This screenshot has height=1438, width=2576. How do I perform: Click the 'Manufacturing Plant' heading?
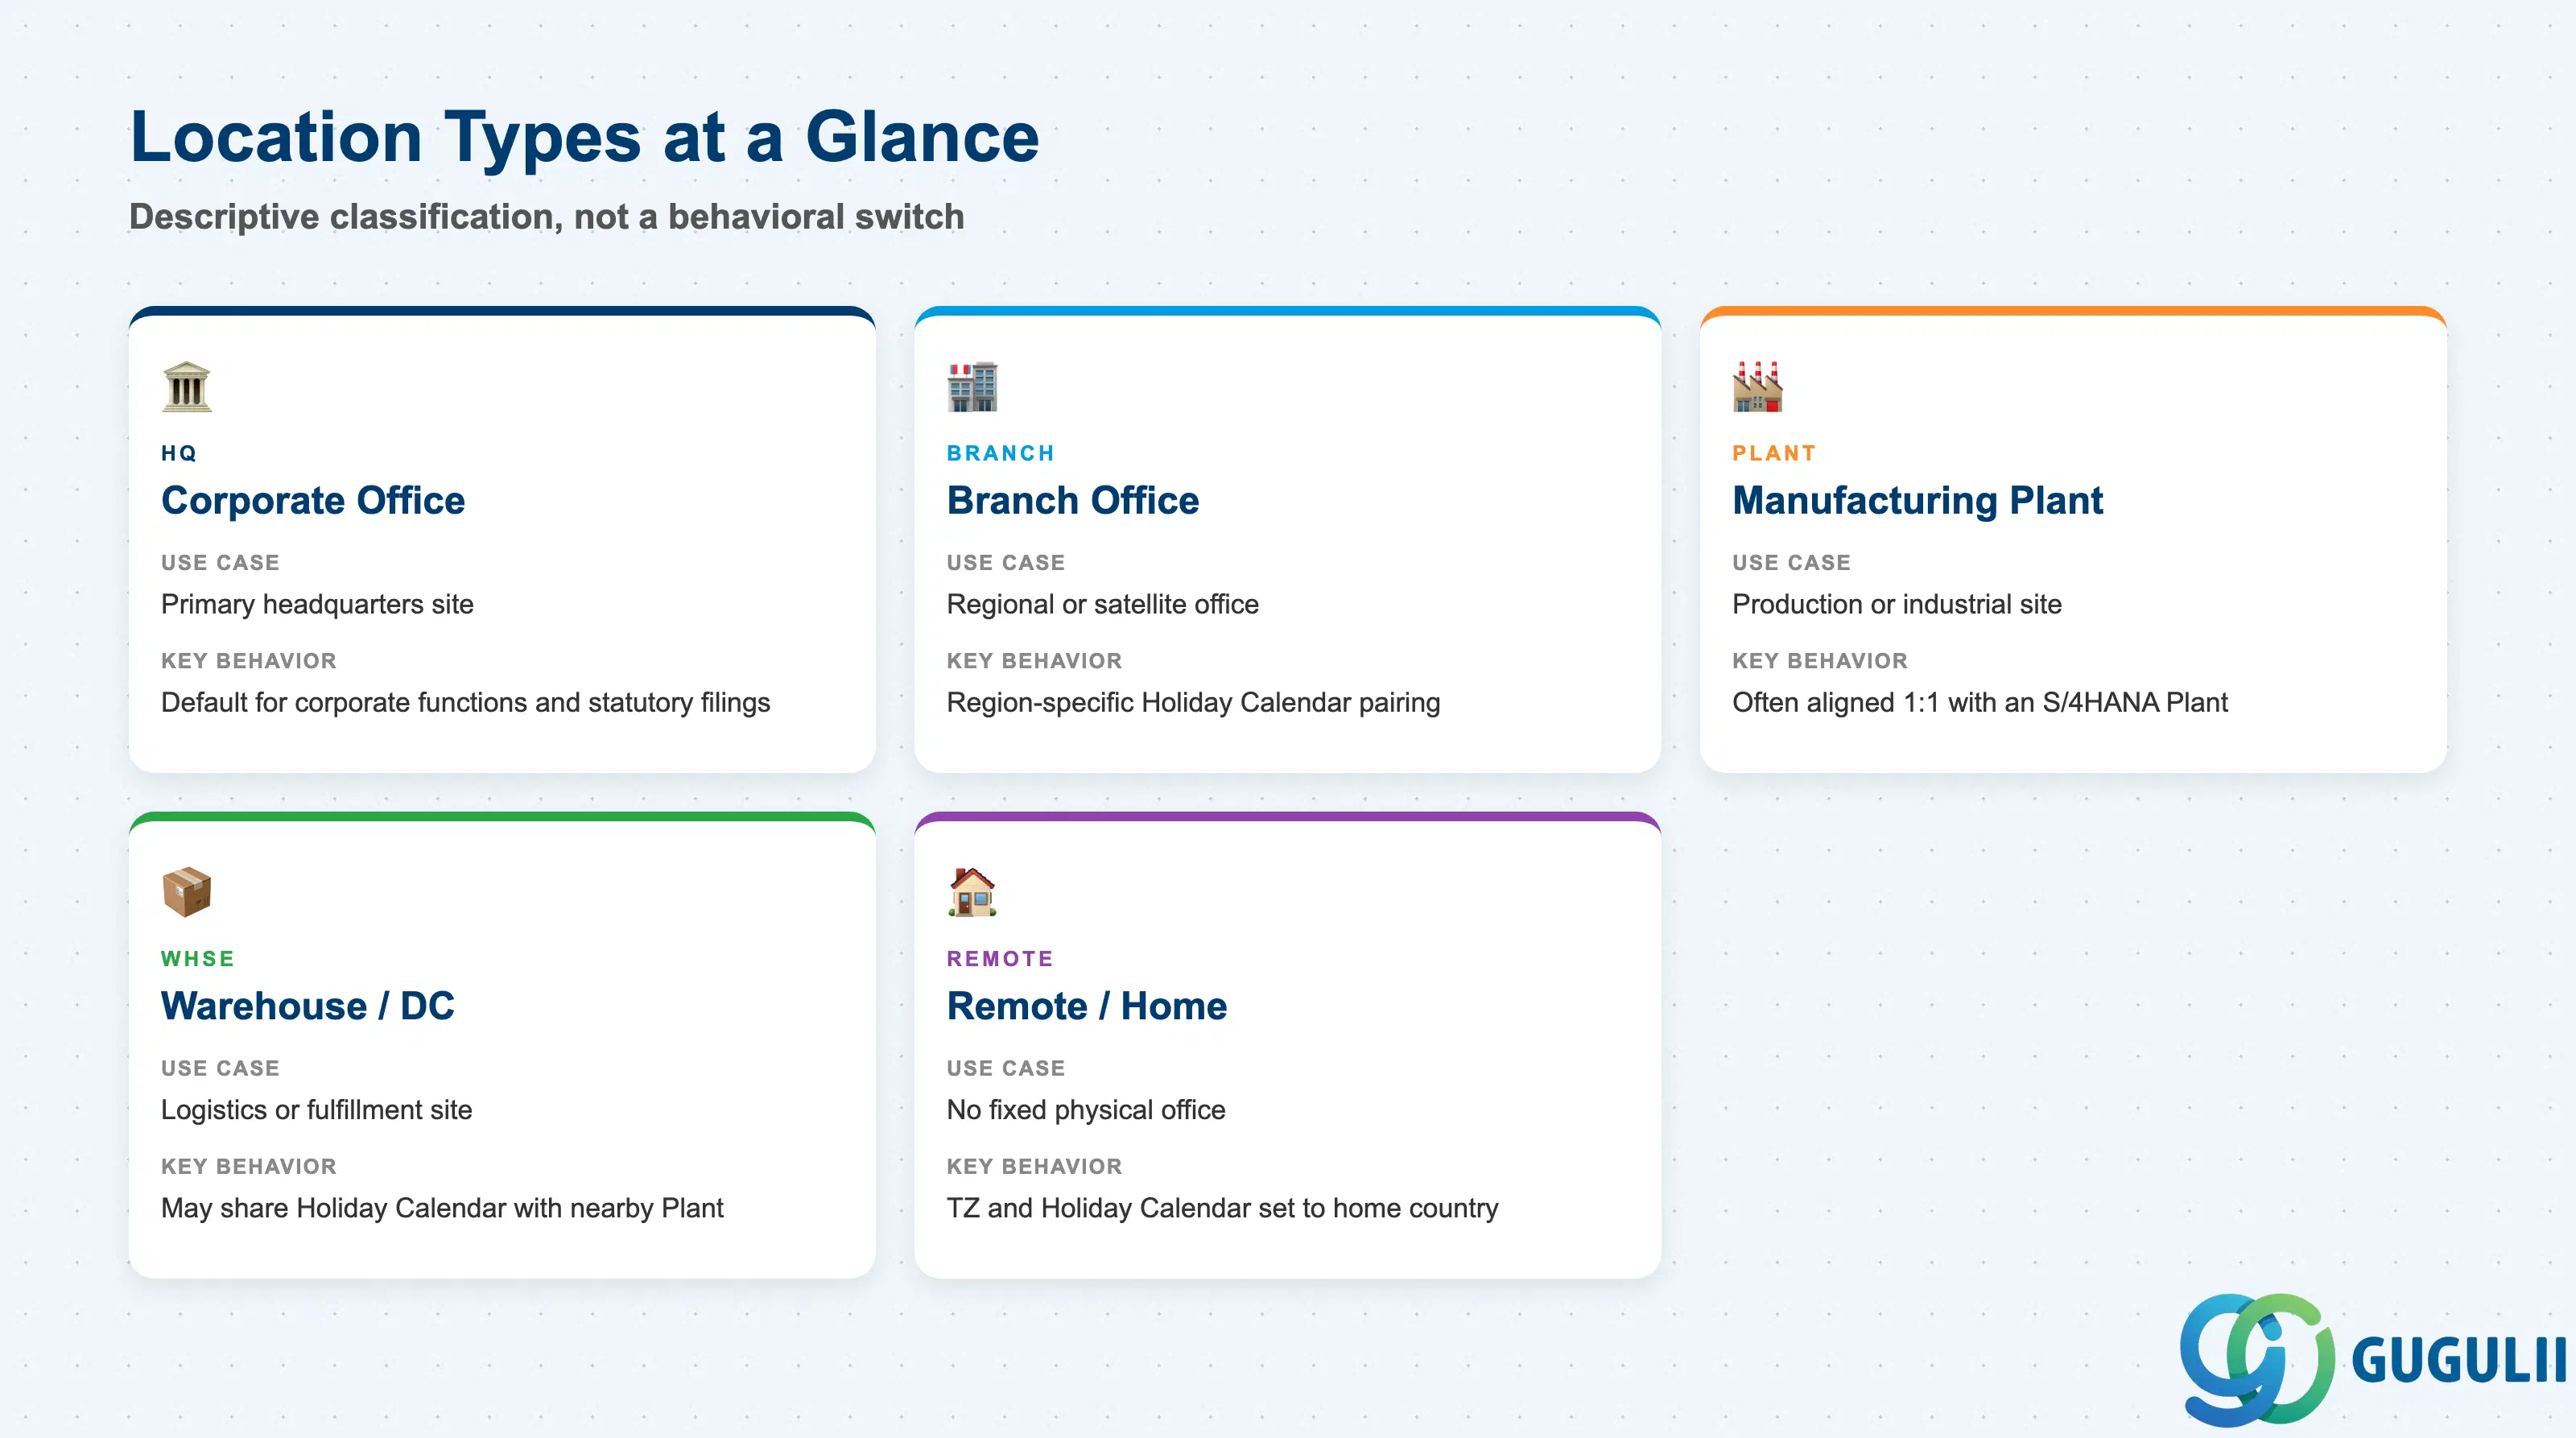pos(1917,500)
